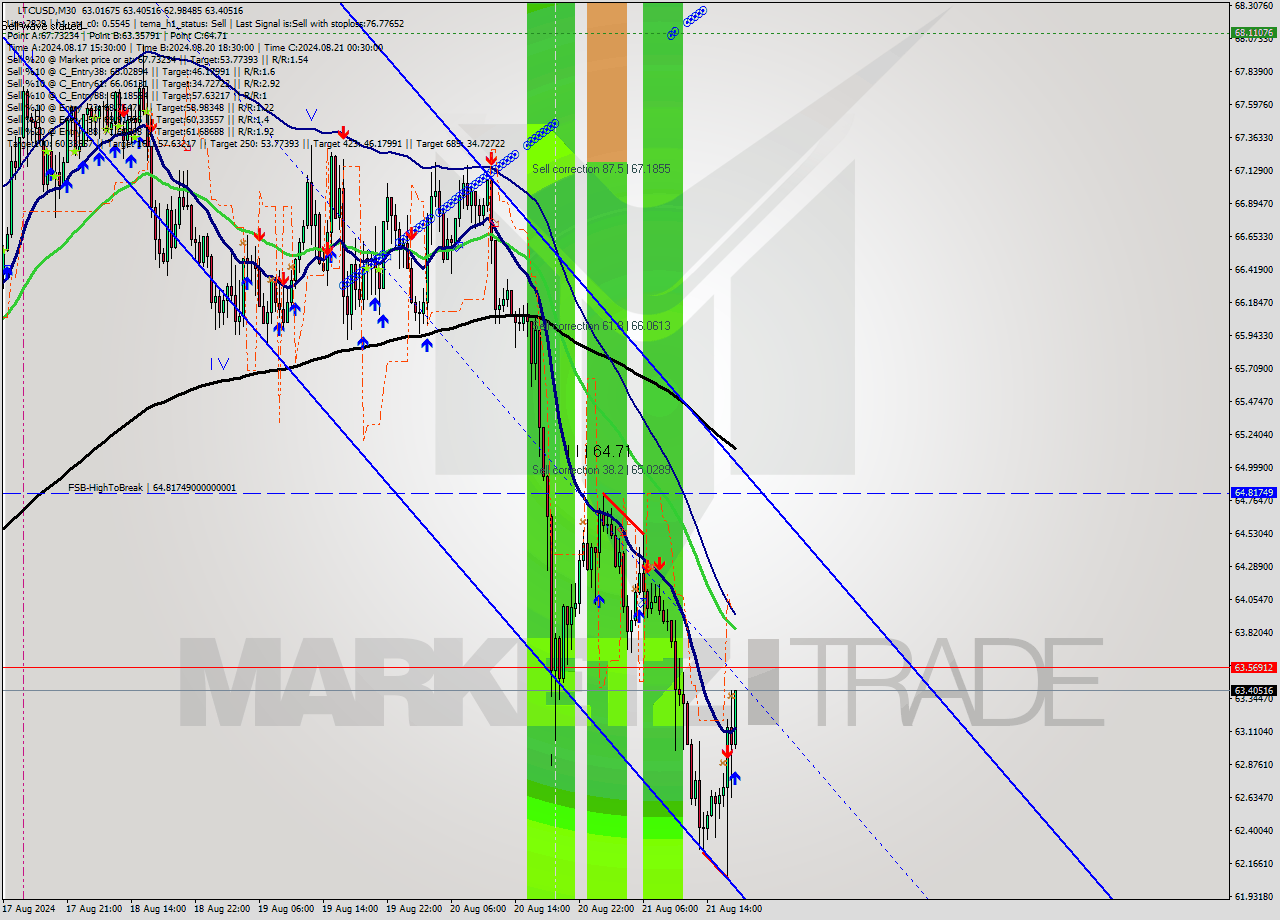Select the blue buy arrow inside the orange-topped band
1280x920 pixels.
599,600
